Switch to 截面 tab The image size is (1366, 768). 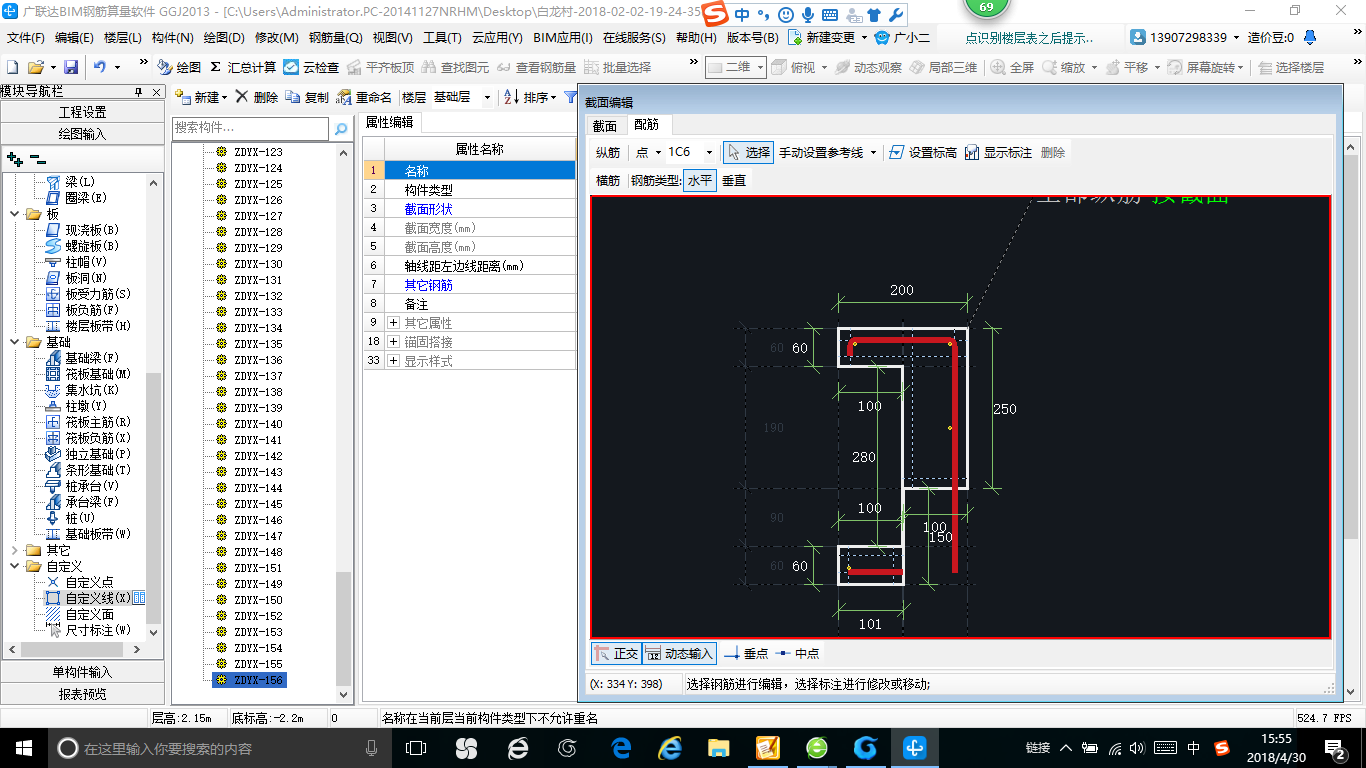click(605, 126)
